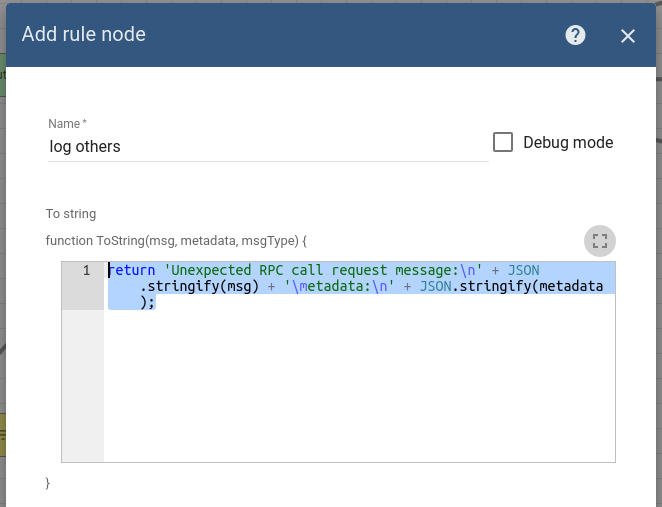Click line number 1 in editor gutter

[86, 270]
